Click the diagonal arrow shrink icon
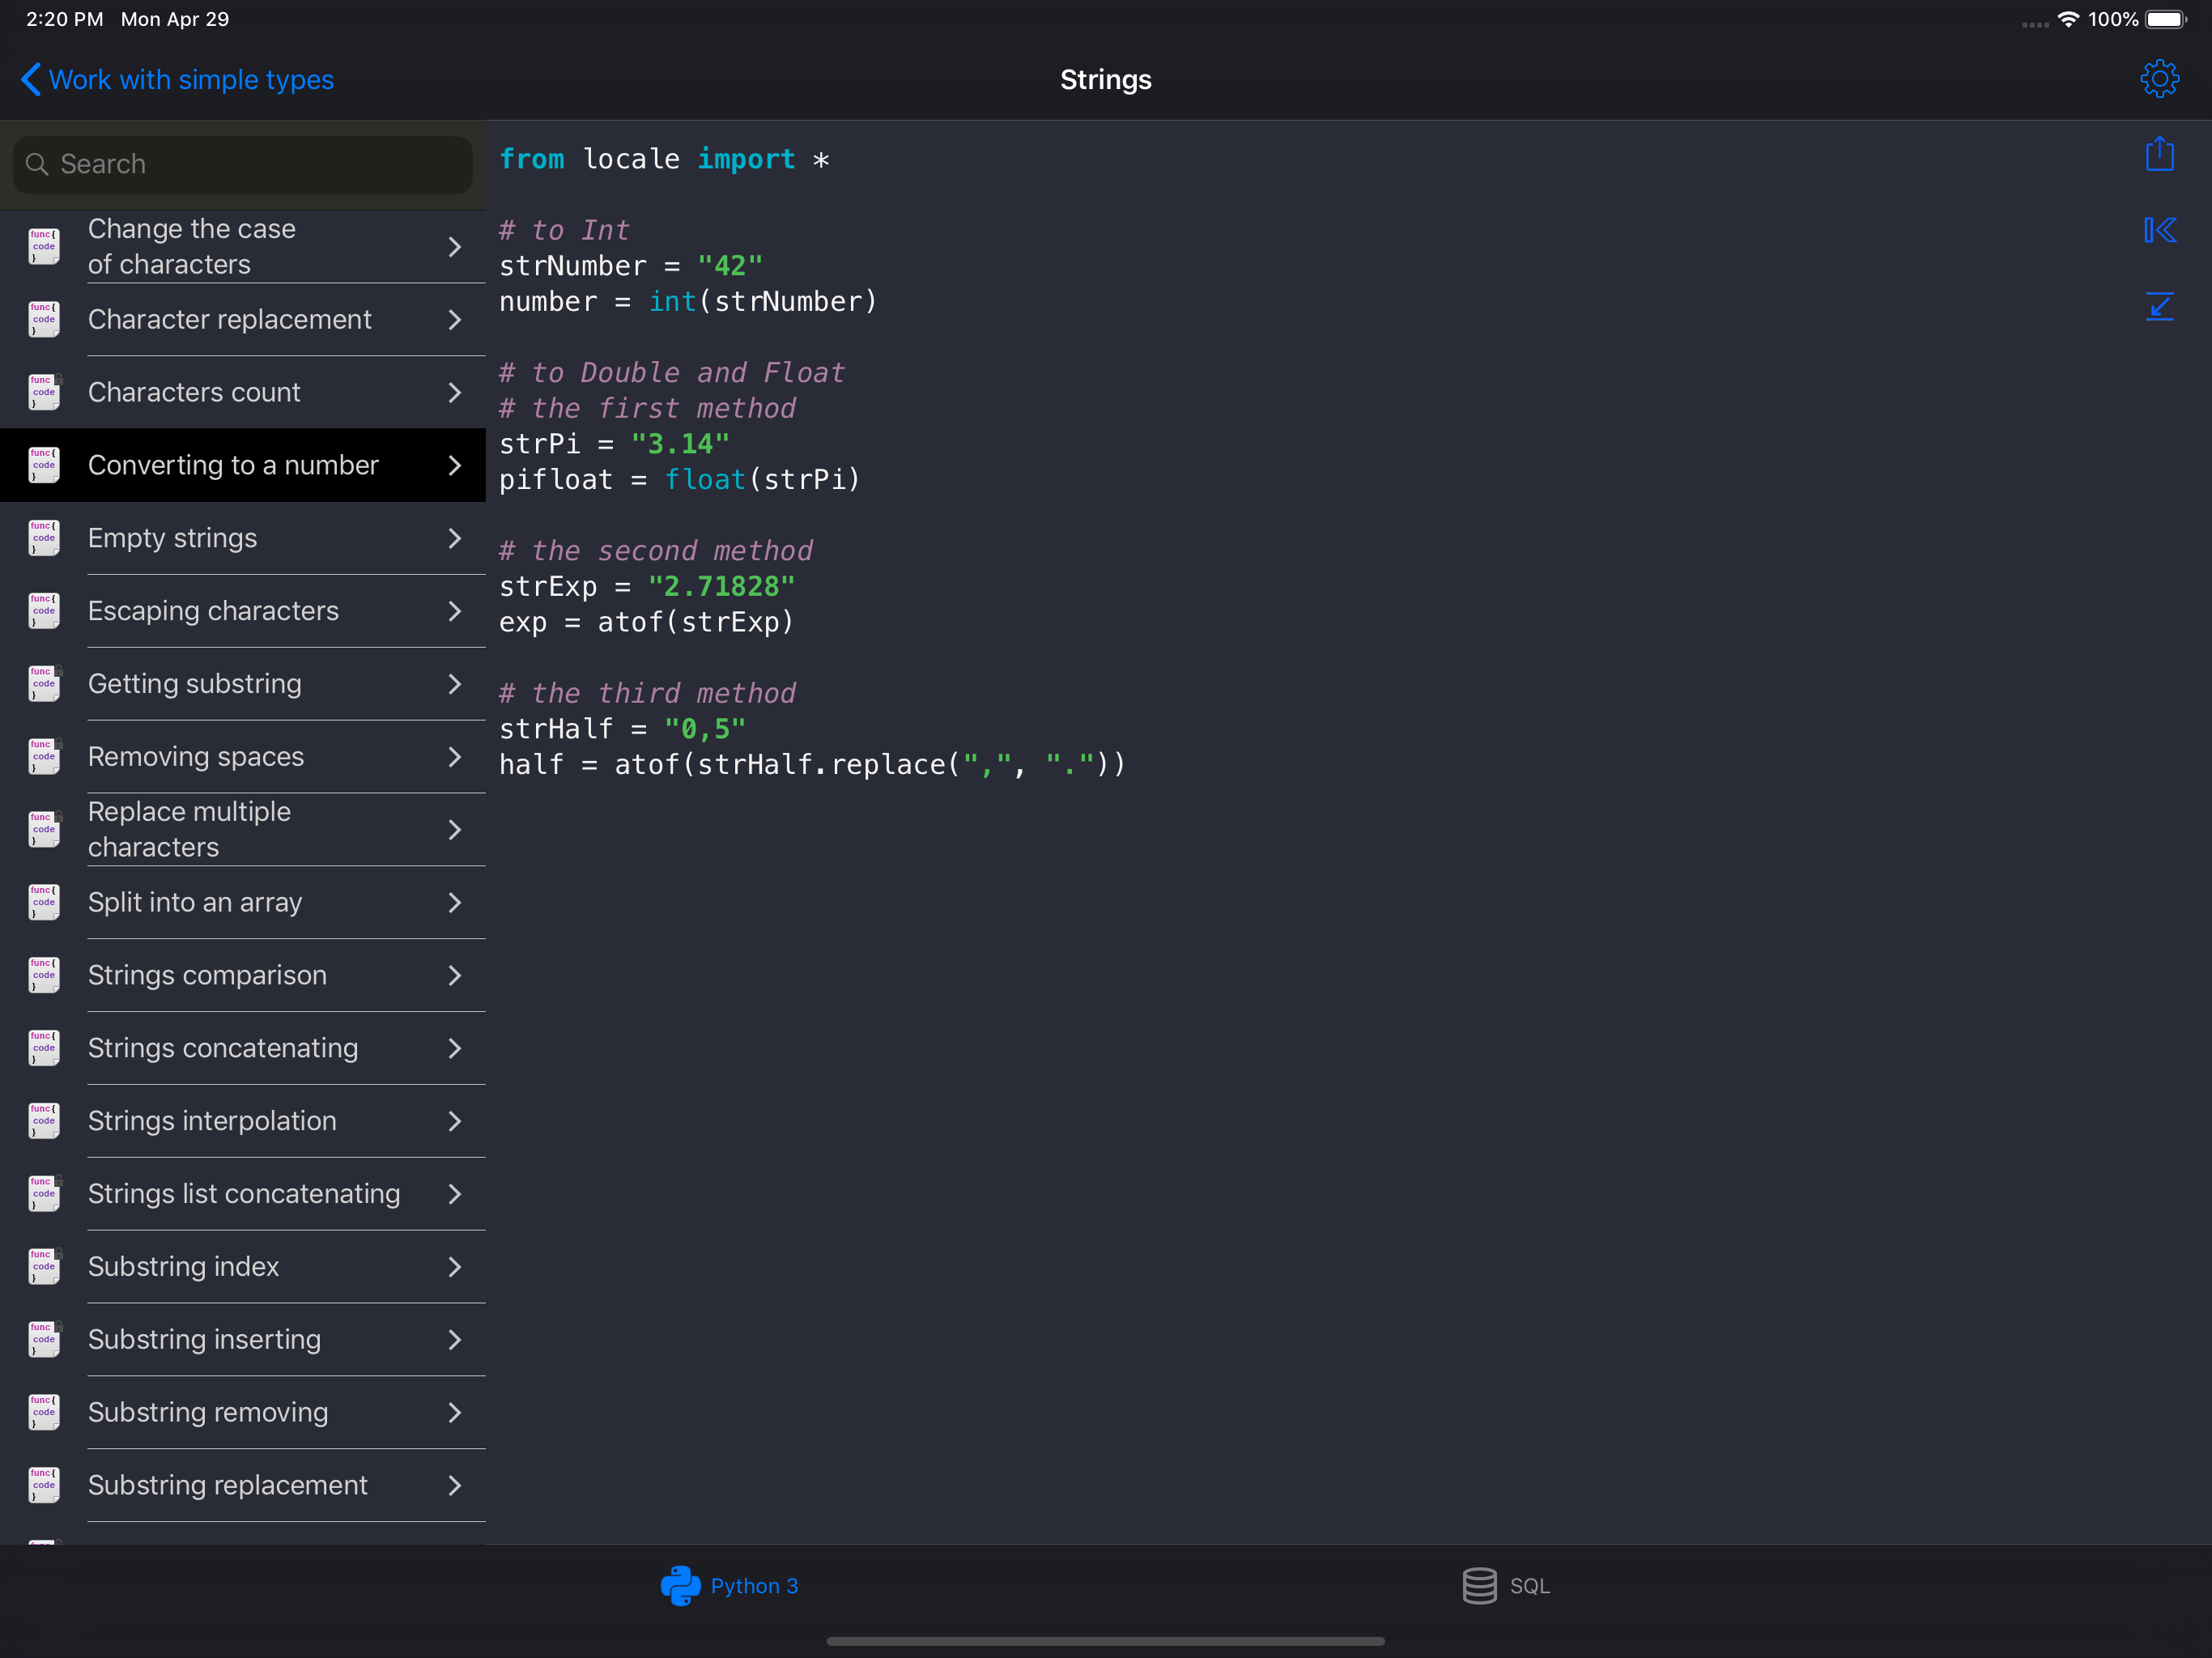The image size is (2212, 1658). click(x=2159, y=306)
